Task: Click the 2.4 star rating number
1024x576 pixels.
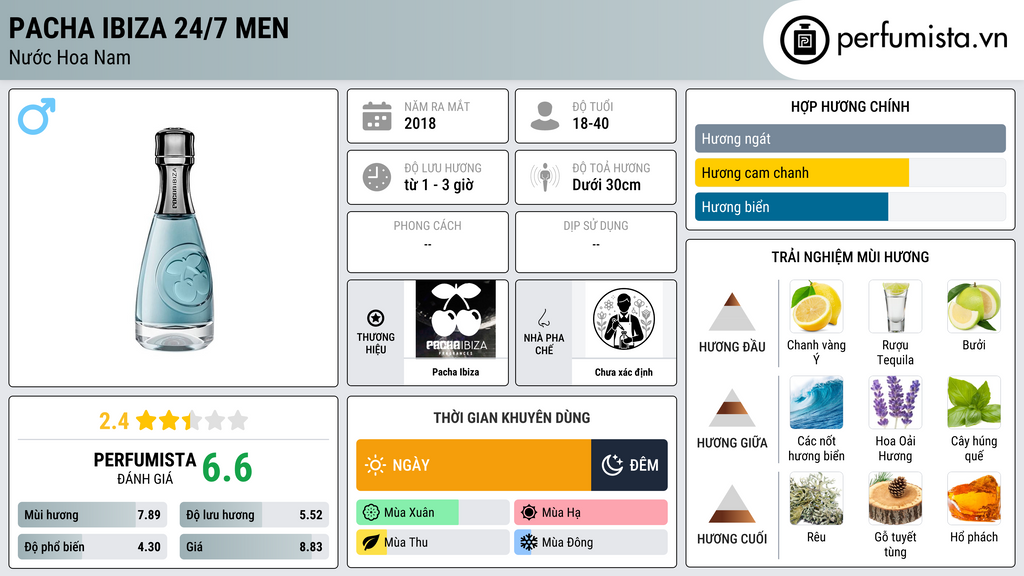Action: [x=114, y=421]
